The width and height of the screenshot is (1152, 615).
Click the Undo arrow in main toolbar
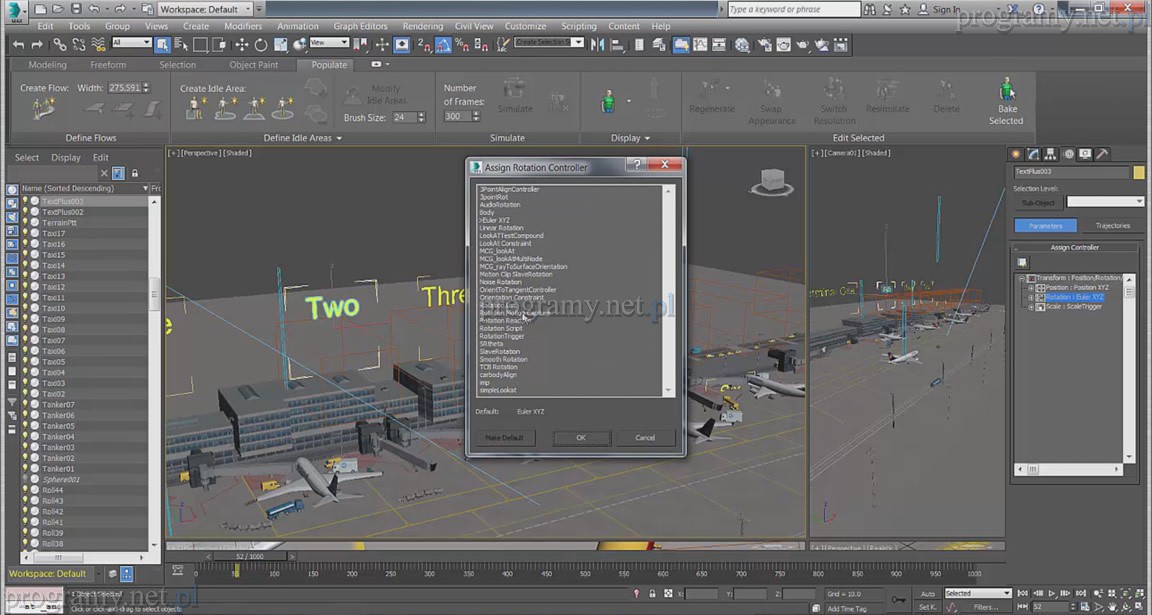(19, 45)
